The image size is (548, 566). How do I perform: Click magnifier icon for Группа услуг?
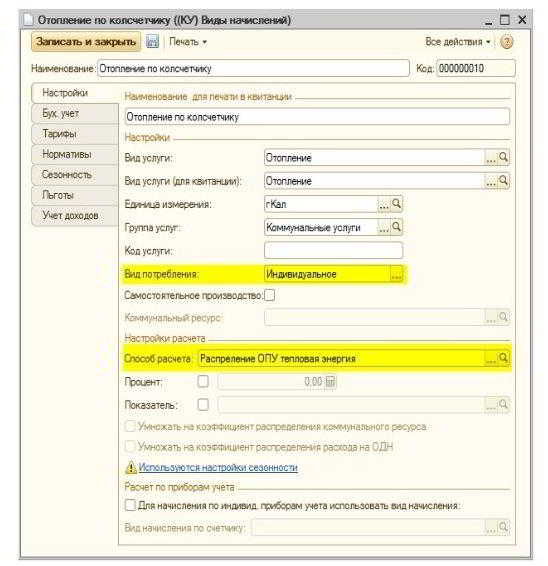coord(396,227)
